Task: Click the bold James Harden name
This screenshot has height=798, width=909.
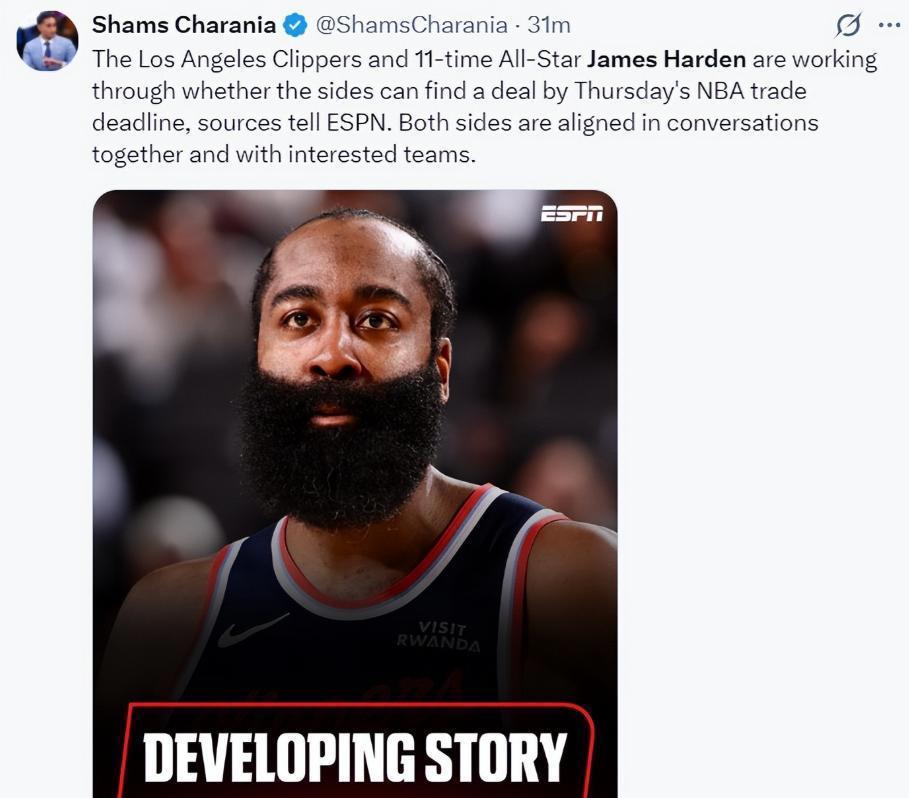Action: pyautogui.click(x=667, y=60)
